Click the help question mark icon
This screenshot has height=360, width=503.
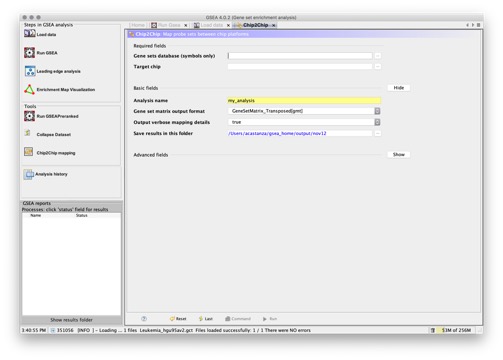pos(144,319)
